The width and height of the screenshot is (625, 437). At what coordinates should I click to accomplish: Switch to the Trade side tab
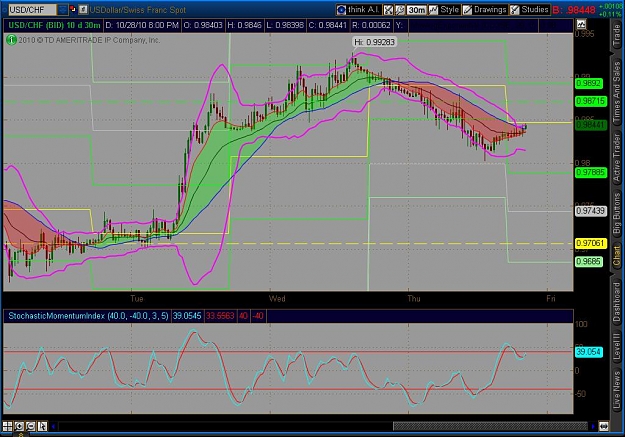click(x=617, y=35)
